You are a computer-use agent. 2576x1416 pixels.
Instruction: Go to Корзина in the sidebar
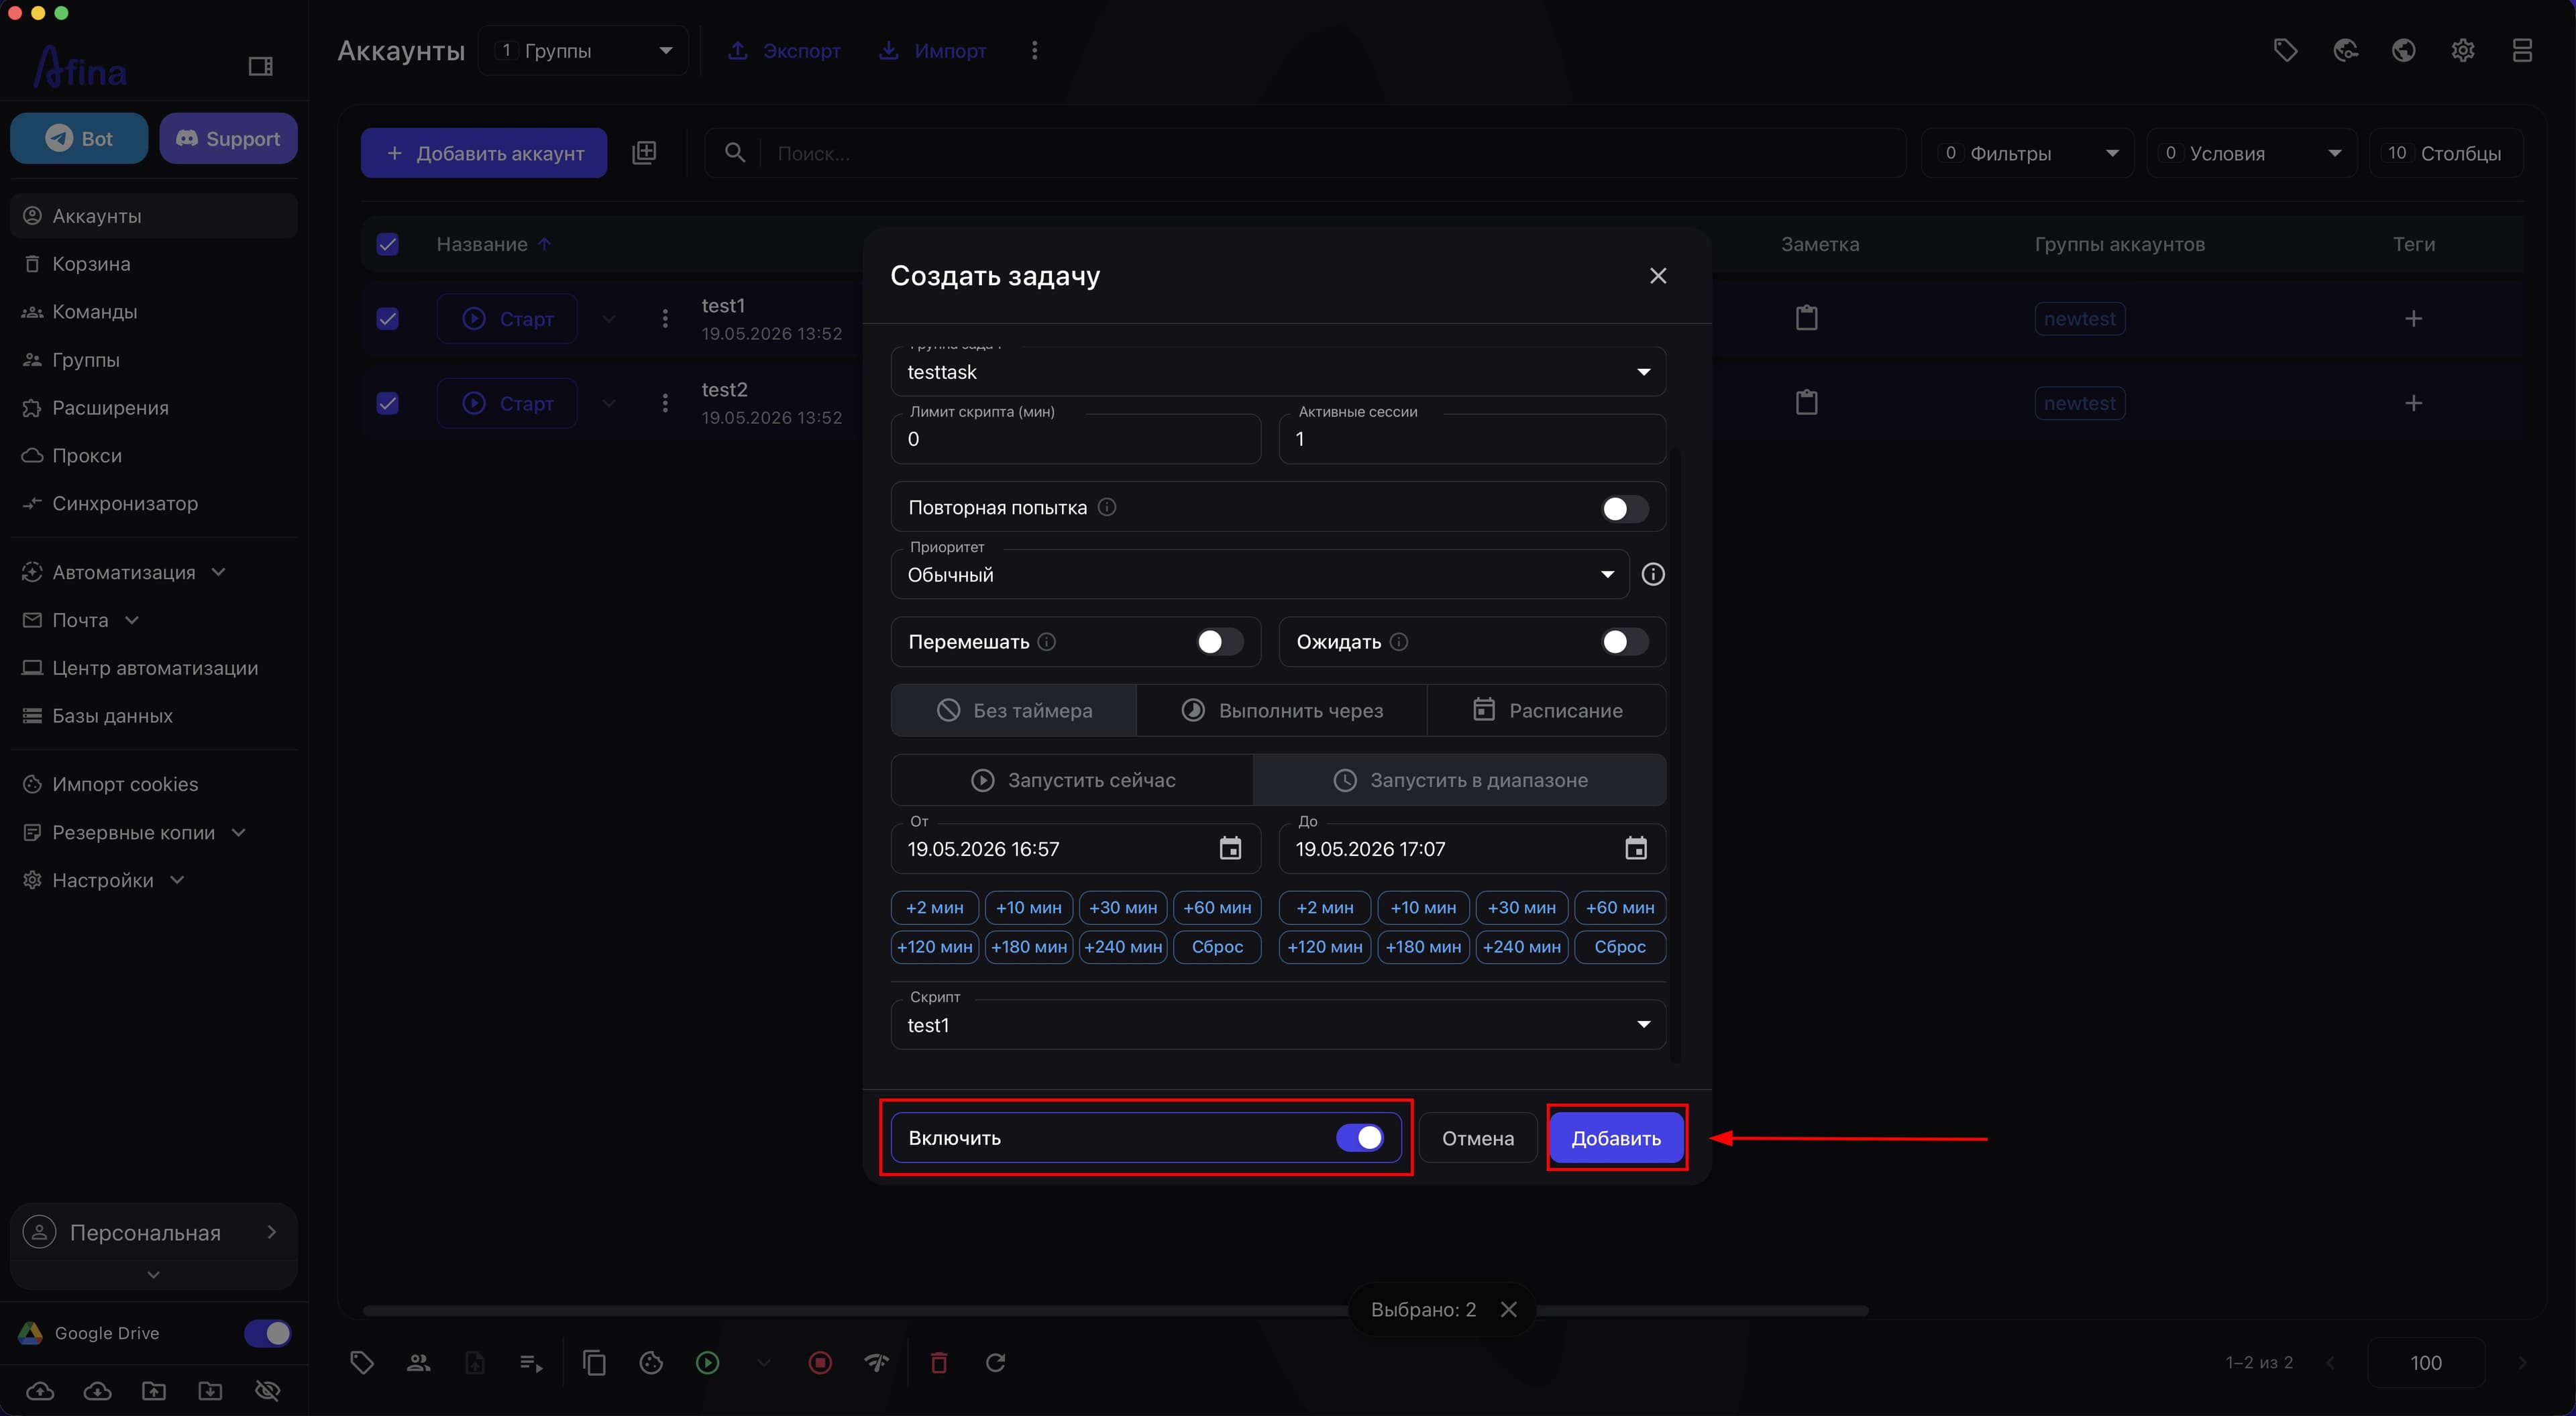pos(154,264)
